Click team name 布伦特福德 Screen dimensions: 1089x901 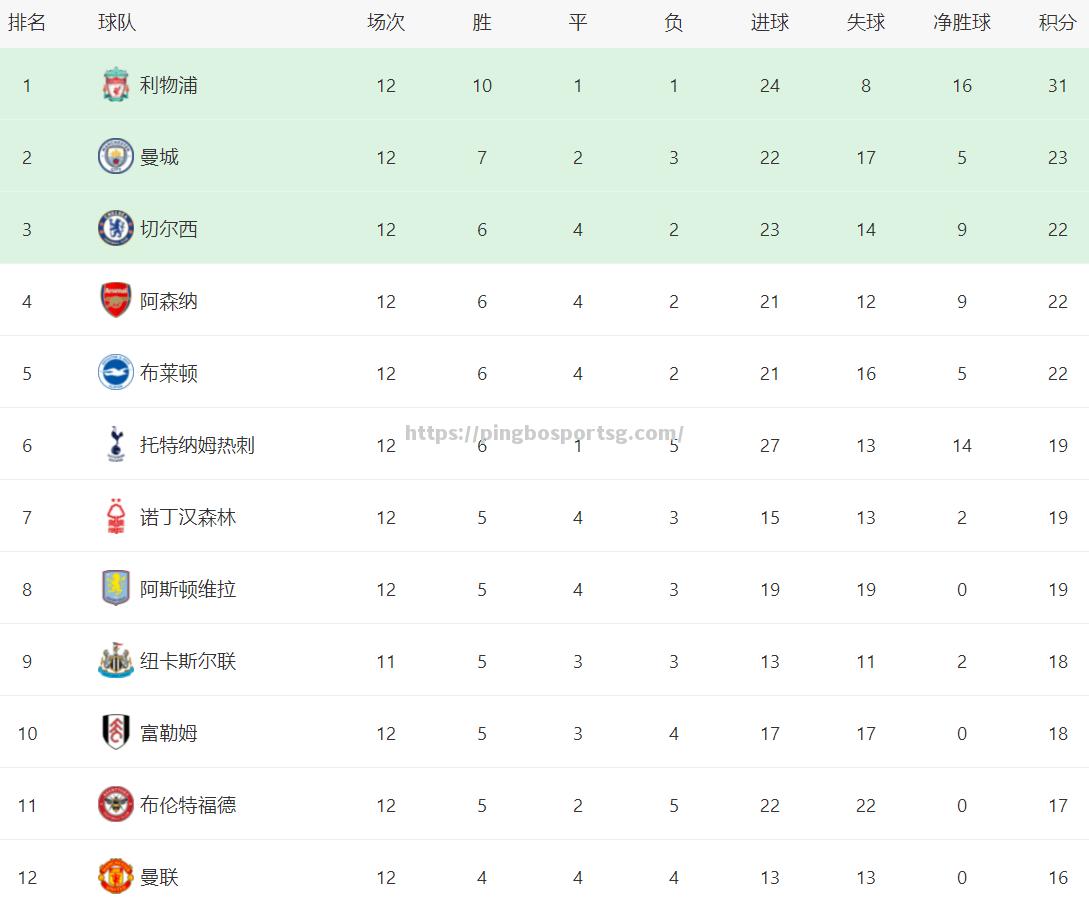(x=188, y=805)
